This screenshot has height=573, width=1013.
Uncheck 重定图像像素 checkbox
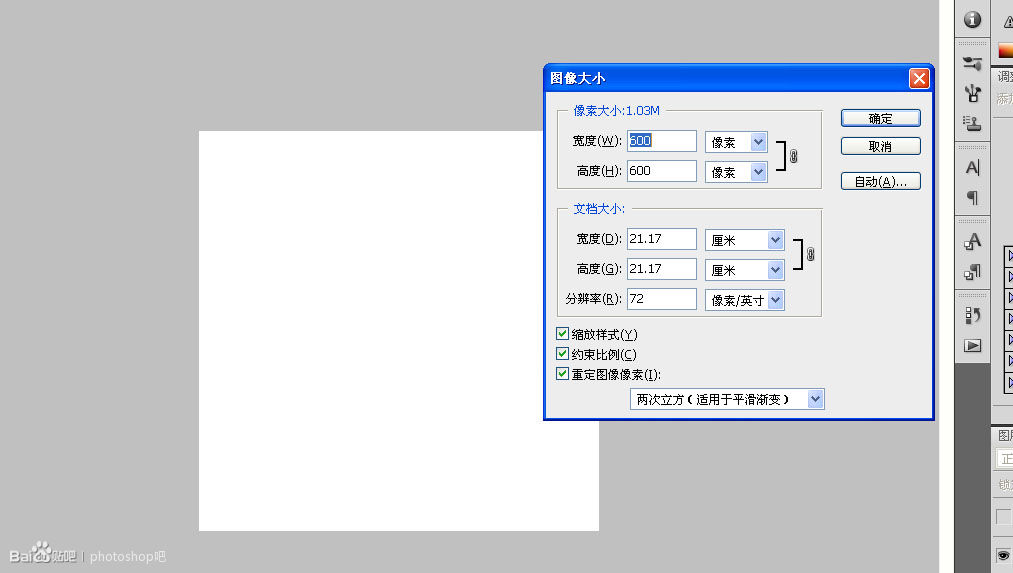tap(562, 373)
